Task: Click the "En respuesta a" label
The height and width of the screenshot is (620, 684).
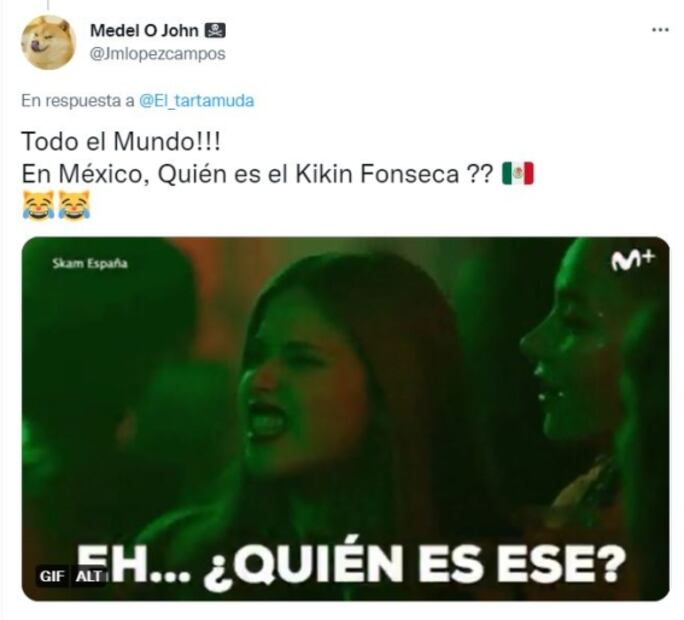Action: coord(78,101)
